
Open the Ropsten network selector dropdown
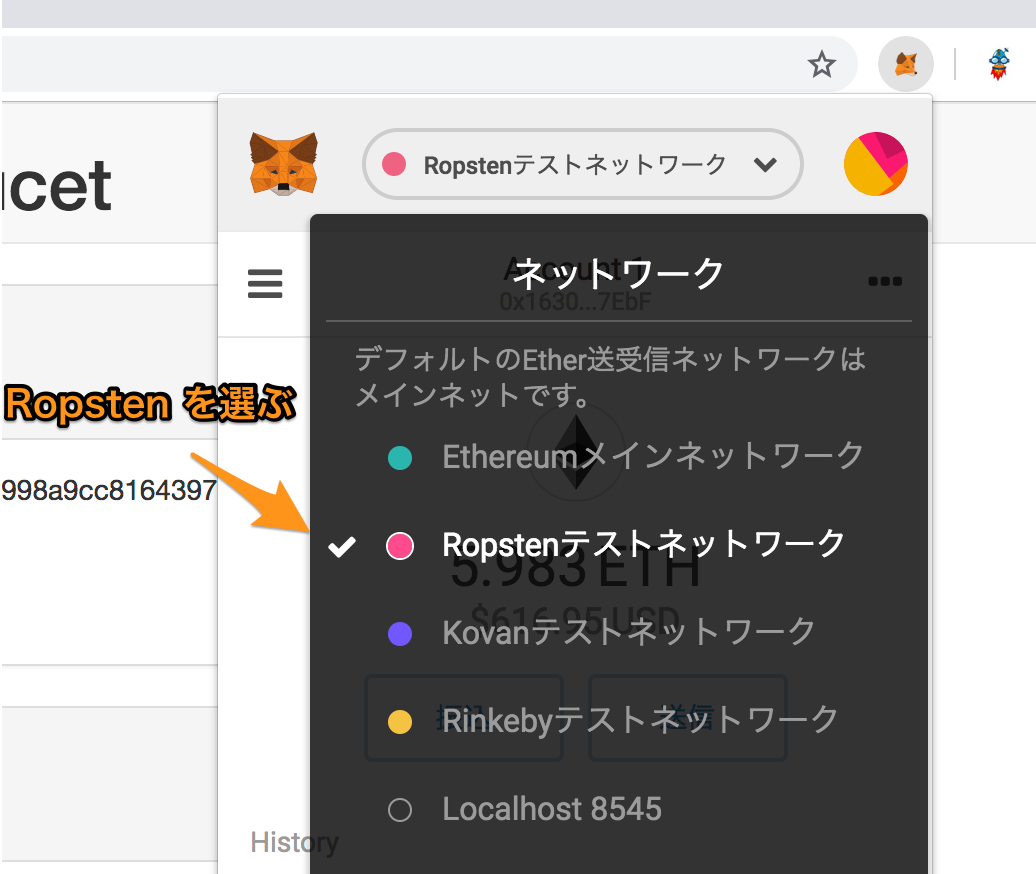(x=582, y=164)
